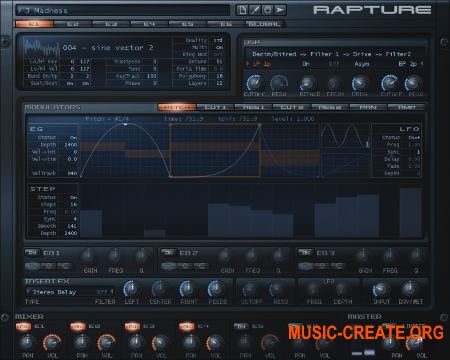Switch to the Global tab
Screen dimensions: 450x360
(264, 24)
